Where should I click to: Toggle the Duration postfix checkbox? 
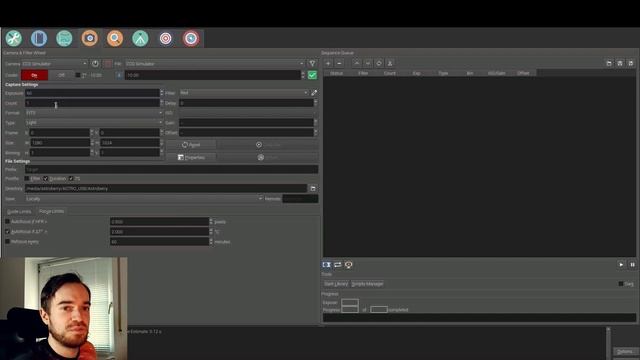coord(46,179)
